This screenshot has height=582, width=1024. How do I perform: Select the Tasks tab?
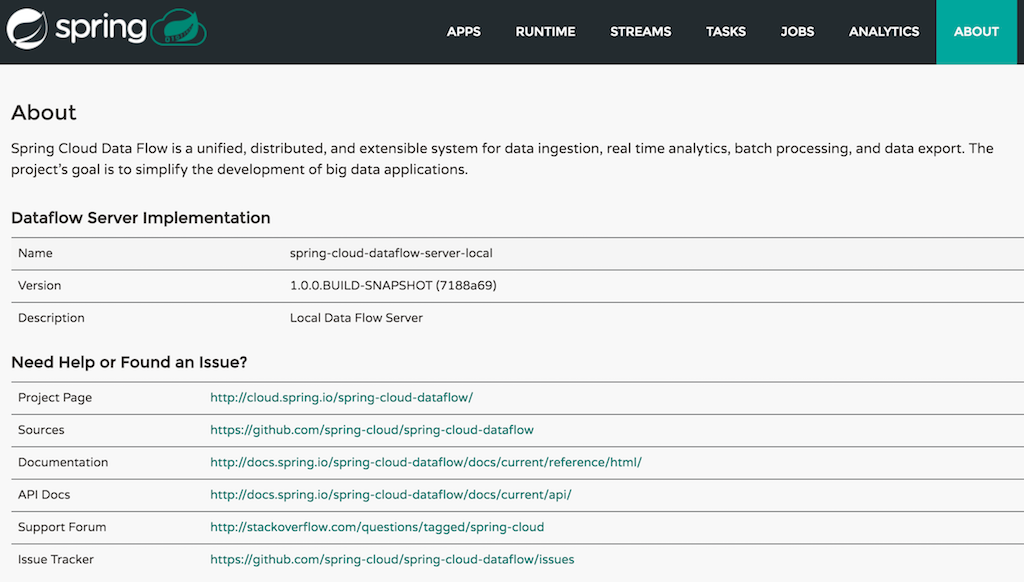click(726, 32)
